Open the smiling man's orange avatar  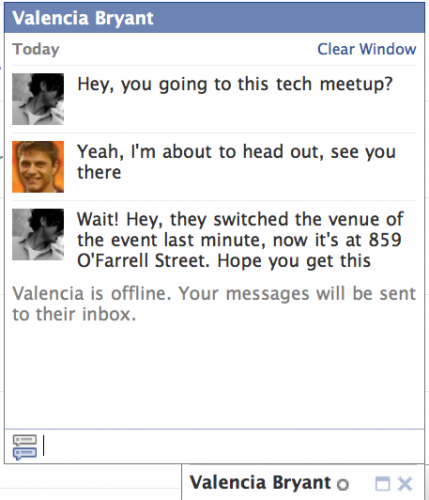(x=38, y=167)
